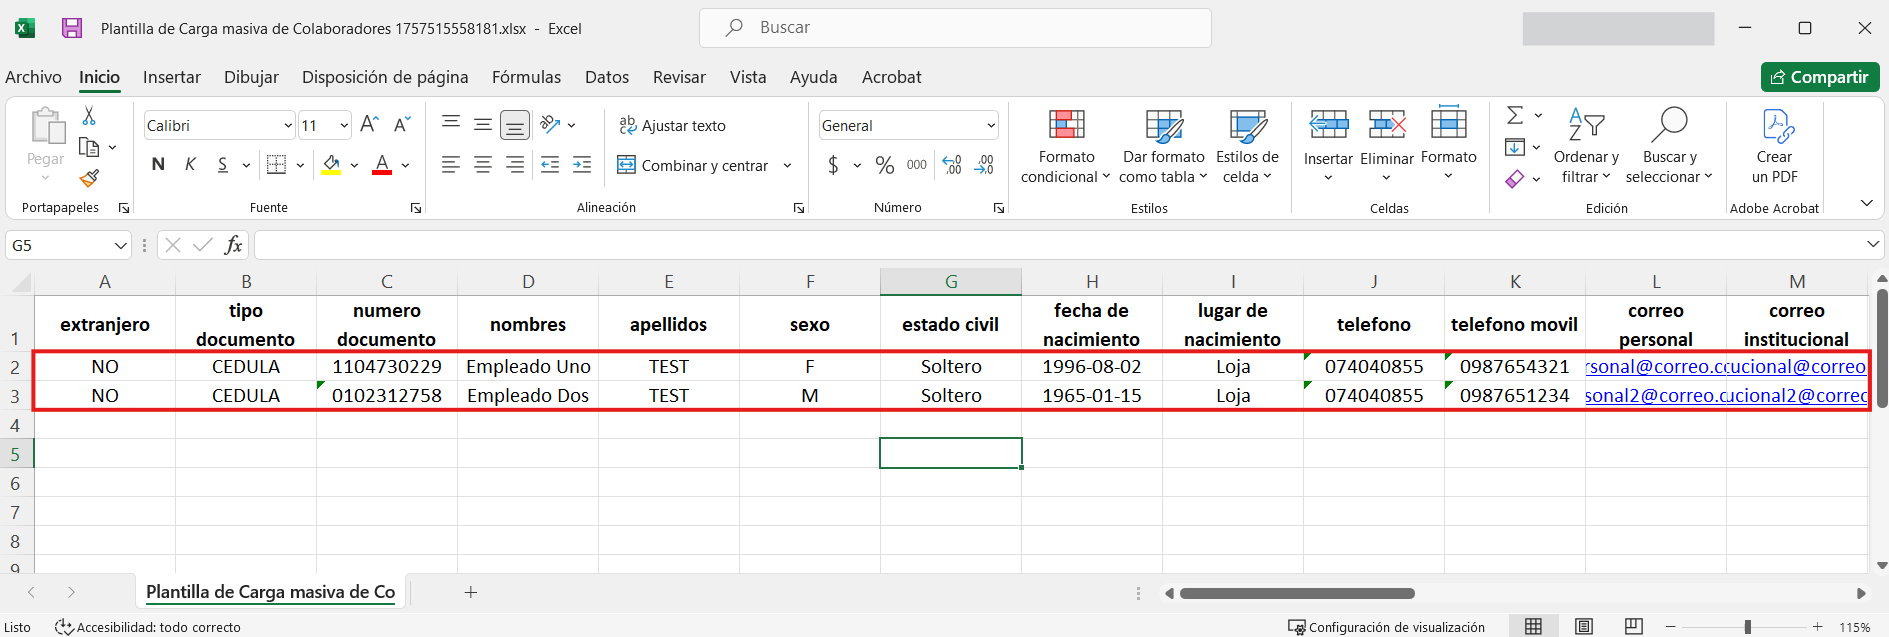Click the Cut scissors icon
Screen dimensions: 1889x637
coord(89,116)
